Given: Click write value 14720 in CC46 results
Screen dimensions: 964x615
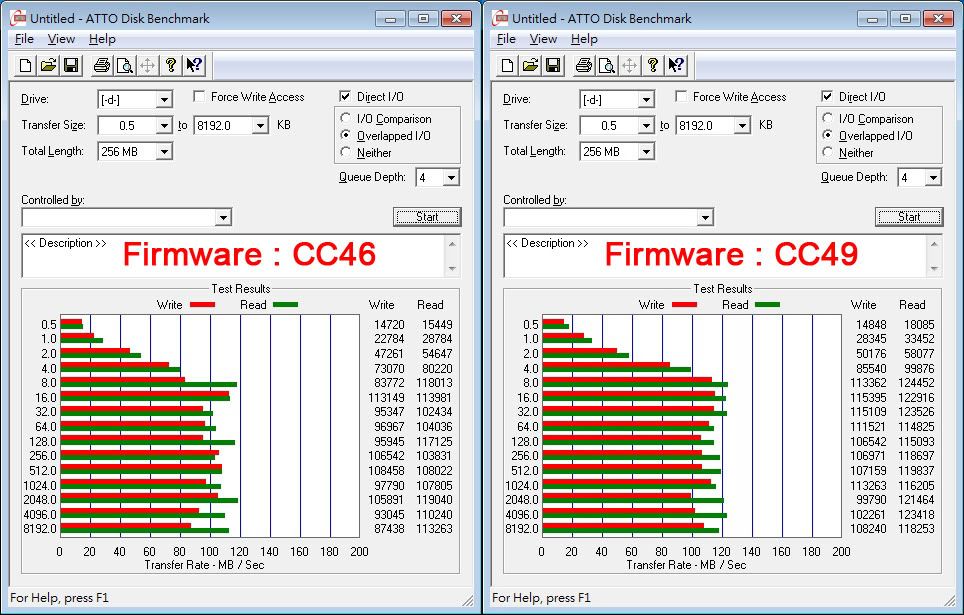Looking at the screenshot, I should click(389, 325).
